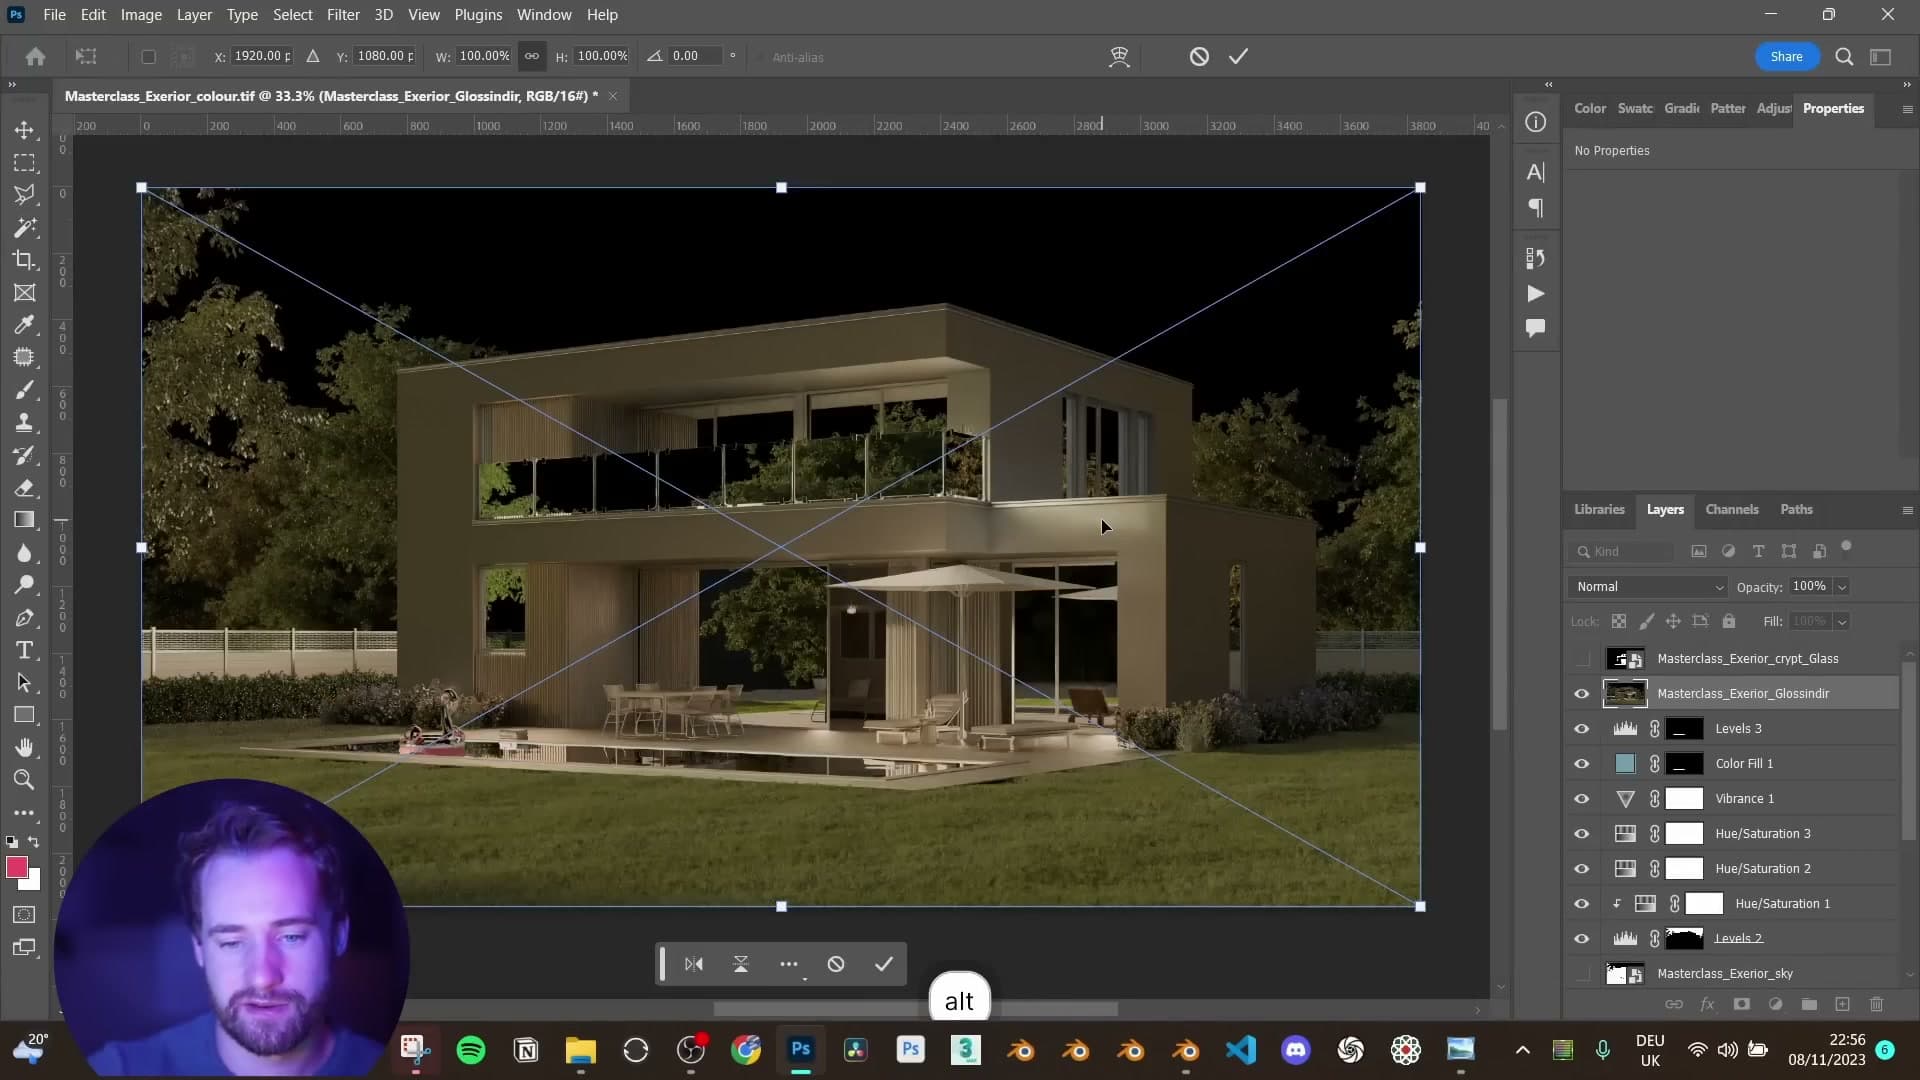Open the Filter menu
This screenshot has width=1920, height=1080.
343,15
